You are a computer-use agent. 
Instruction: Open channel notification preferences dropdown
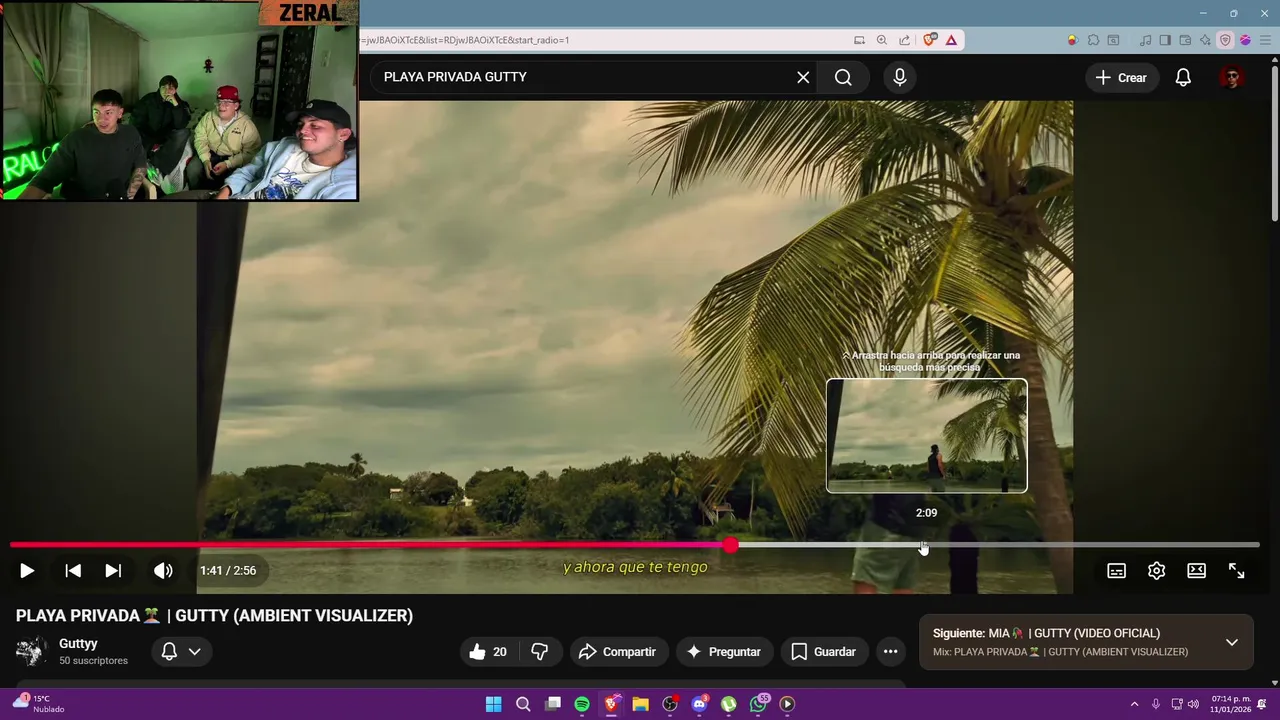(x=181, y=652)
